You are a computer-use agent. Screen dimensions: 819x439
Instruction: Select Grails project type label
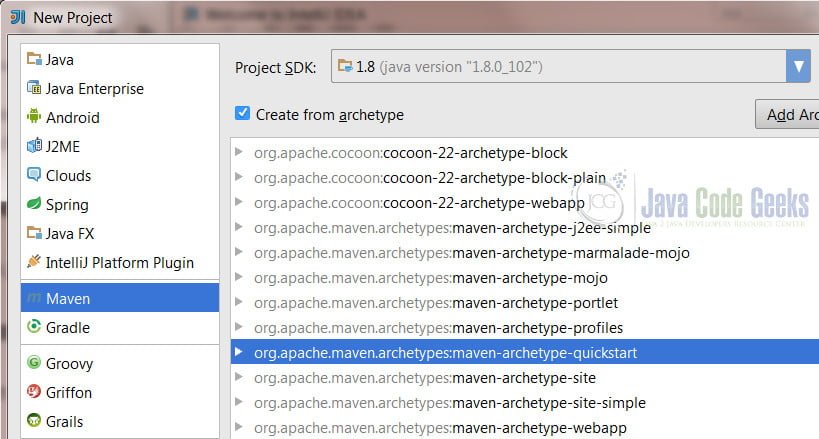(x=65, y=421)
